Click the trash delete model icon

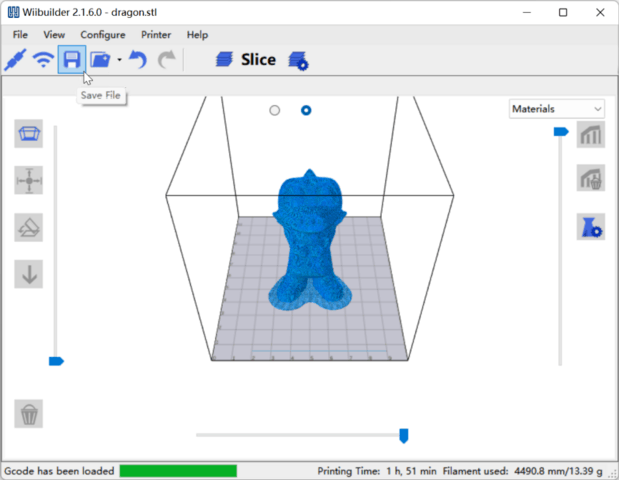click(29, 413)
